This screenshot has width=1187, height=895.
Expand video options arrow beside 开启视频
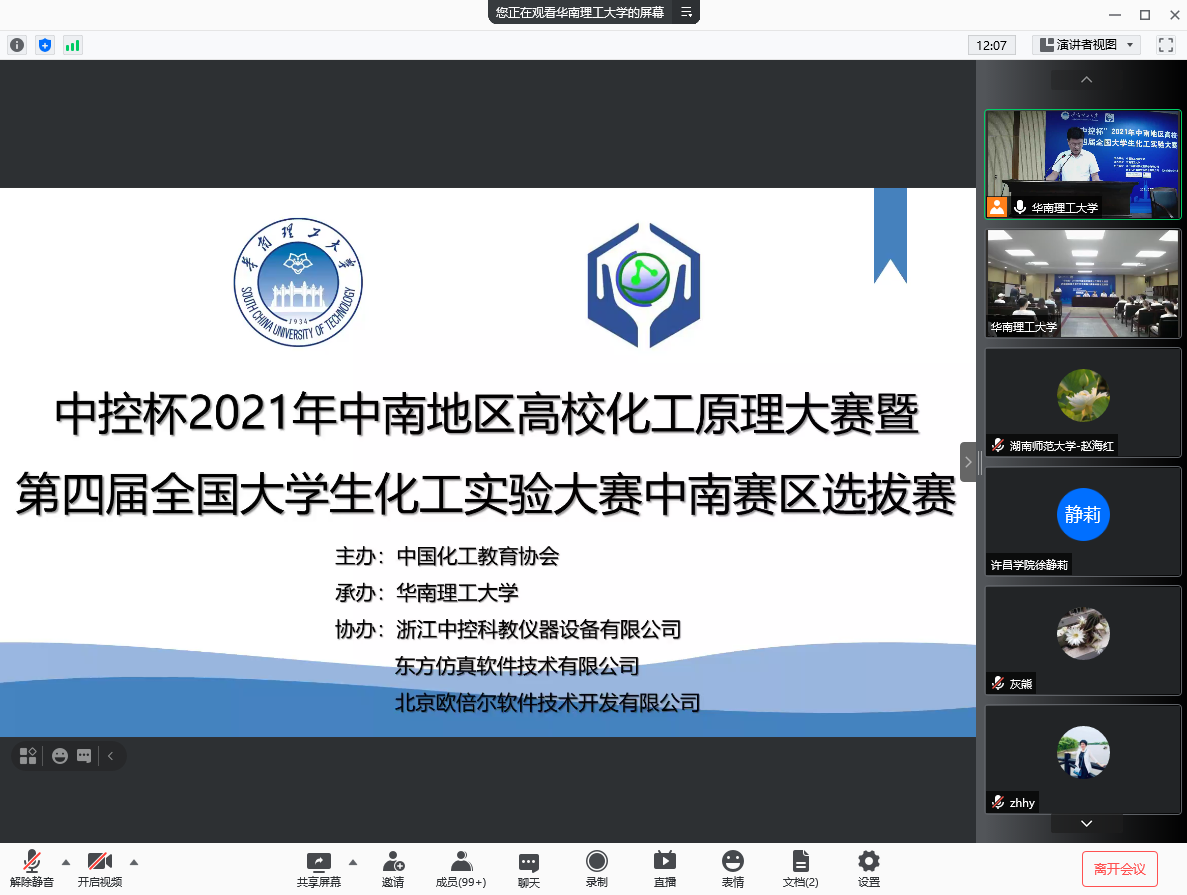(134, 861)
